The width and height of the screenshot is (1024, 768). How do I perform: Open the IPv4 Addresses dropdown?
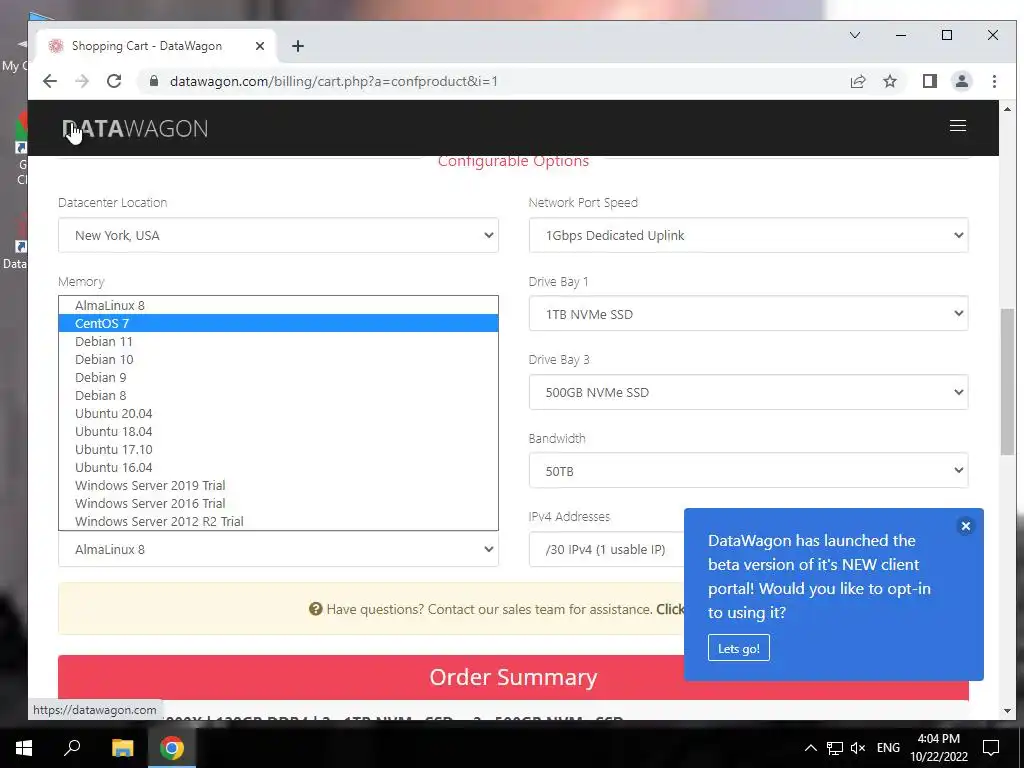coord(606,549)
